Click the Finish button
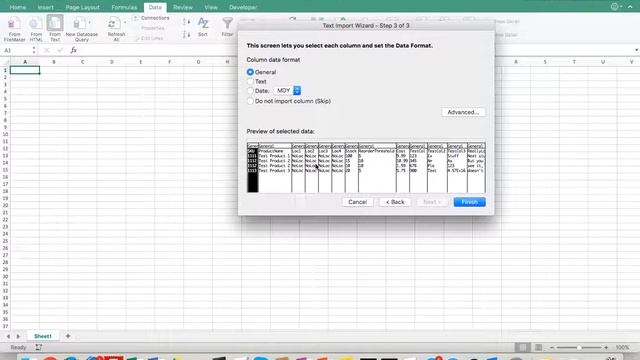640x360 pixels. tap(469, 202)
